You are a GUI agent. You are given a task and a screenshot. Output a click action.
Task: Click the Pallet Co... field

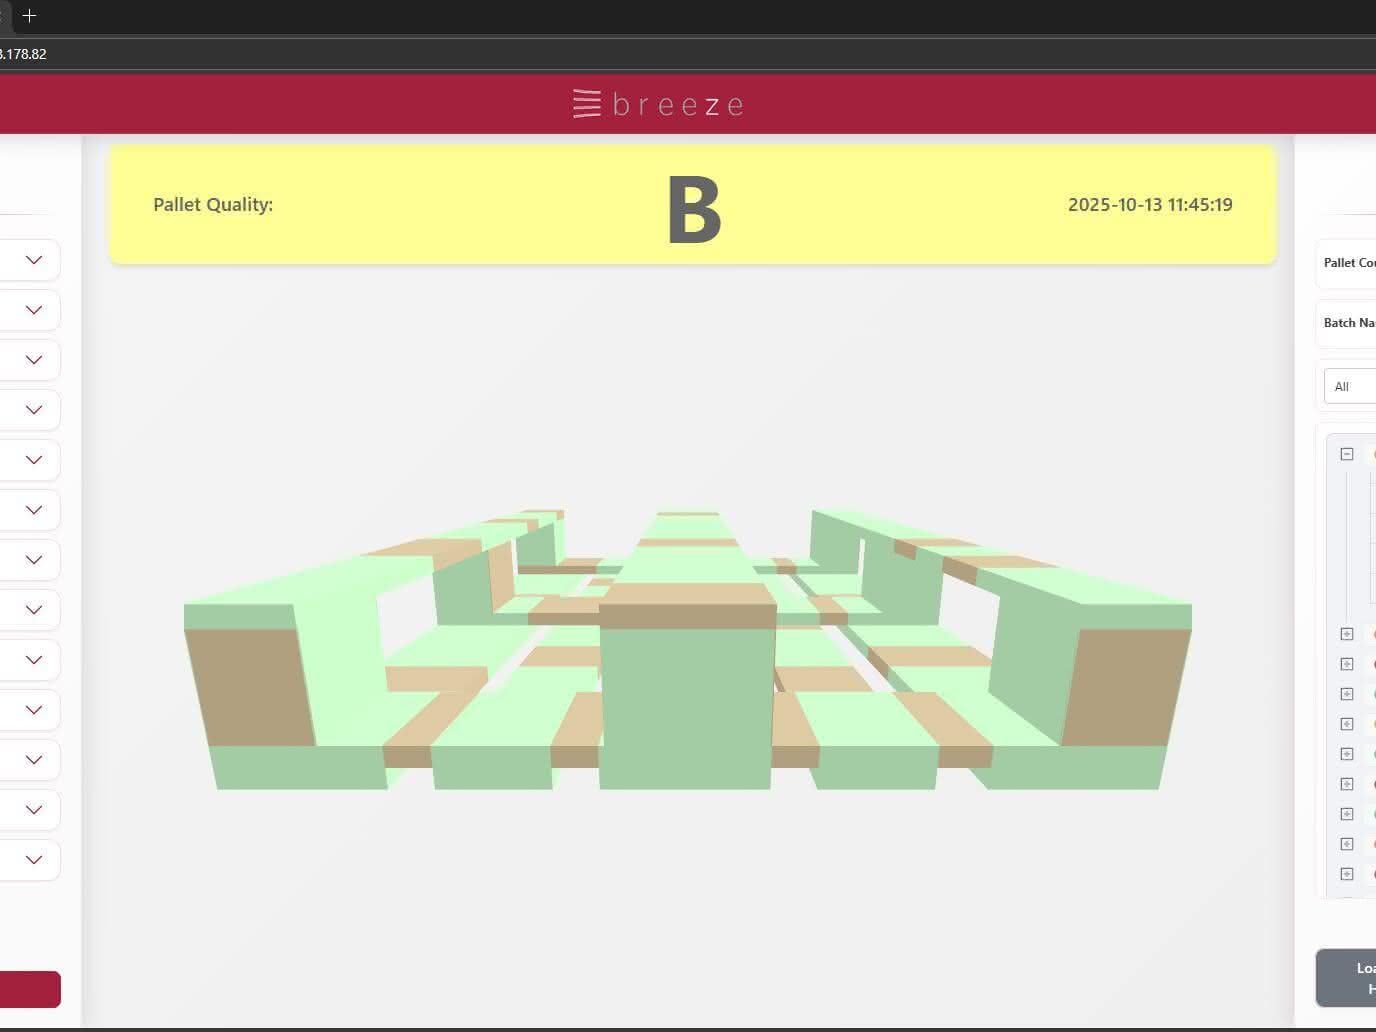point(1347,263)
